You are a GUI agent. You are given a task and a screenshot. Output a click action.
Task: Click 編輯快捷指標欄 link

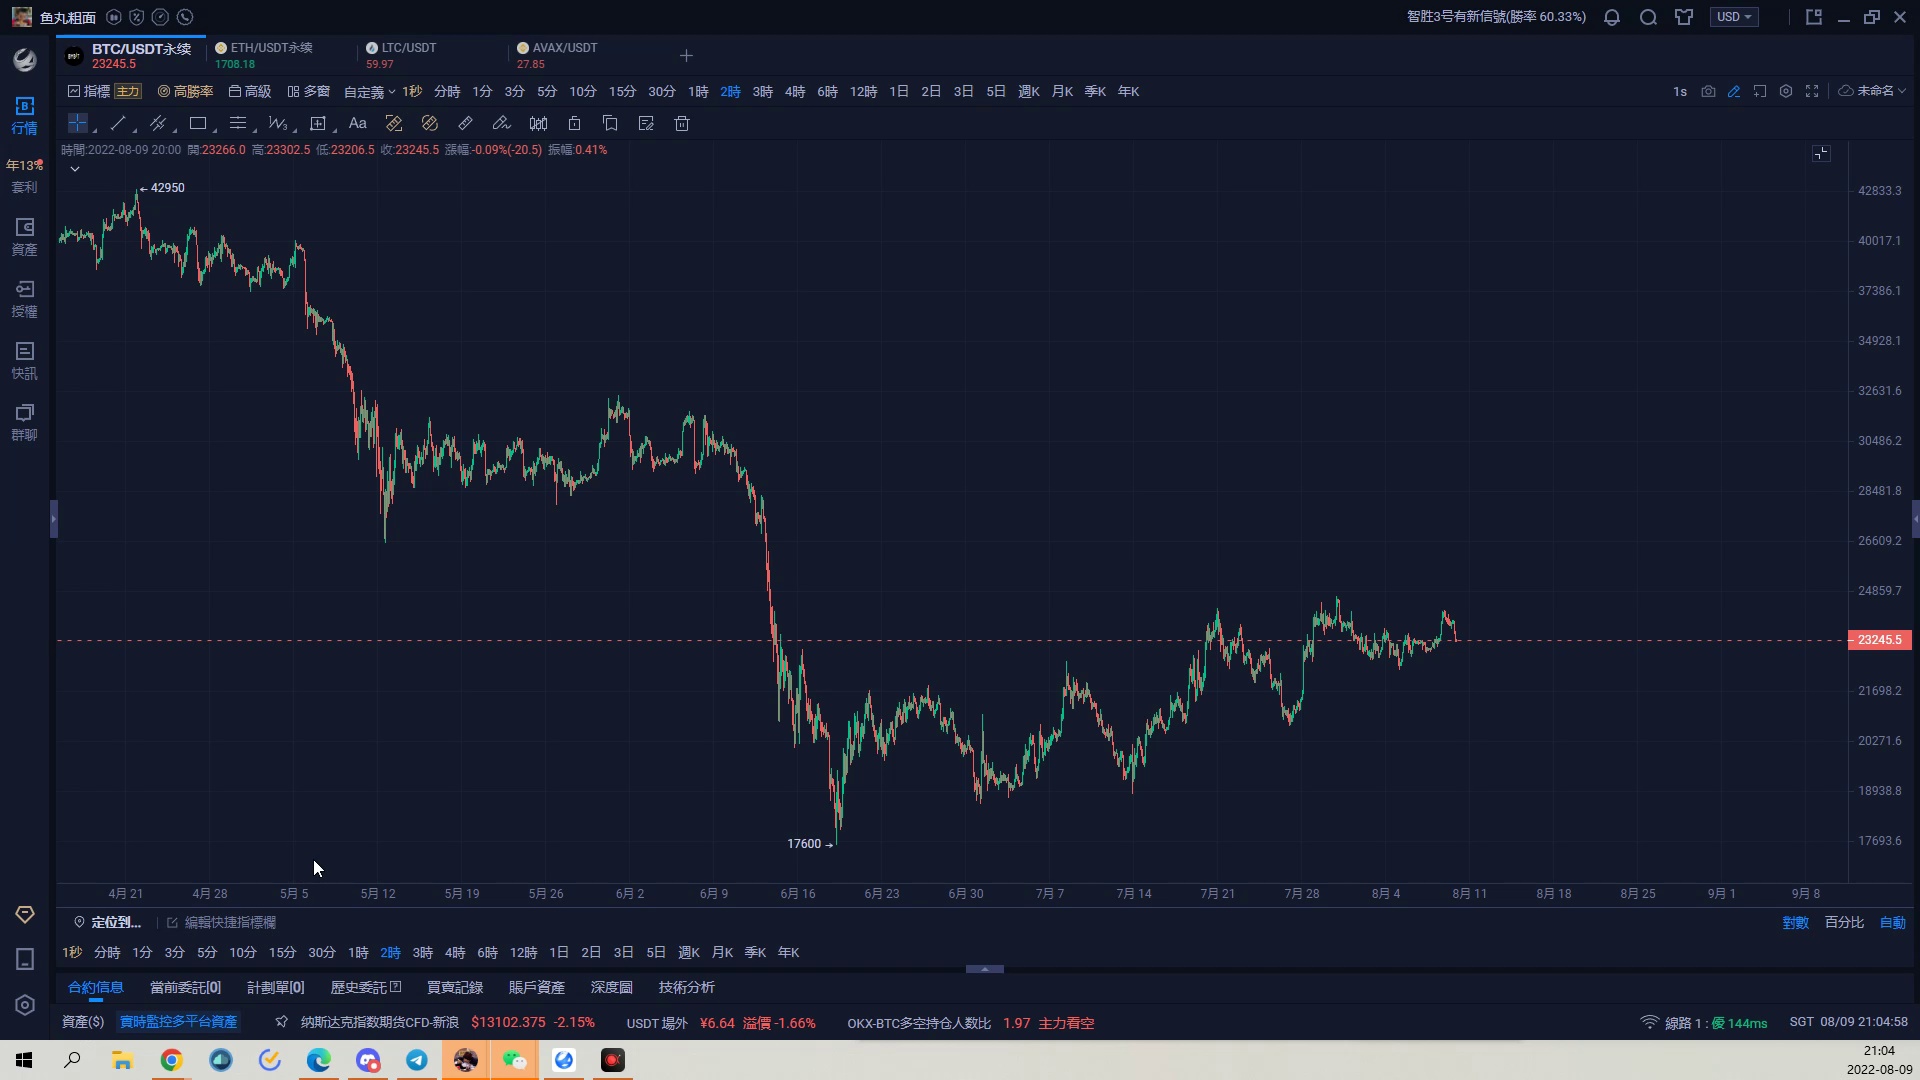230,922
